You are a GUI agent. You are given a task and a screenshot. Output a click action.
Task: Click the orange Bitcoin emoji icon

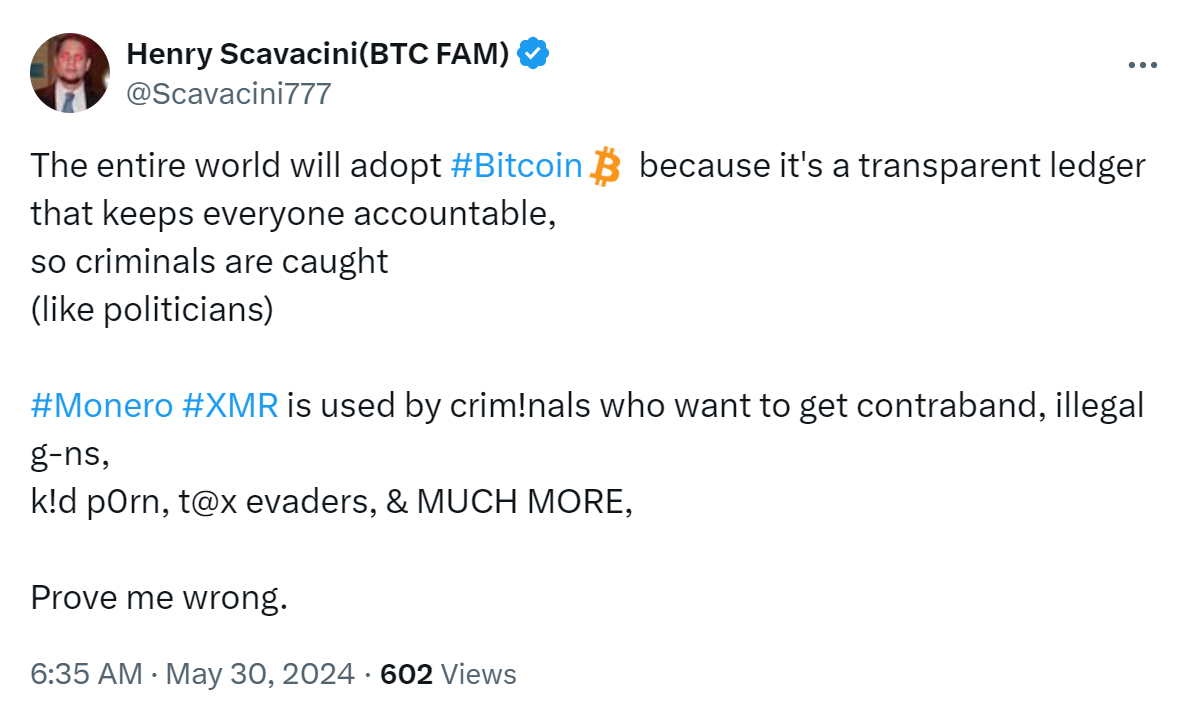click(605, 166)
